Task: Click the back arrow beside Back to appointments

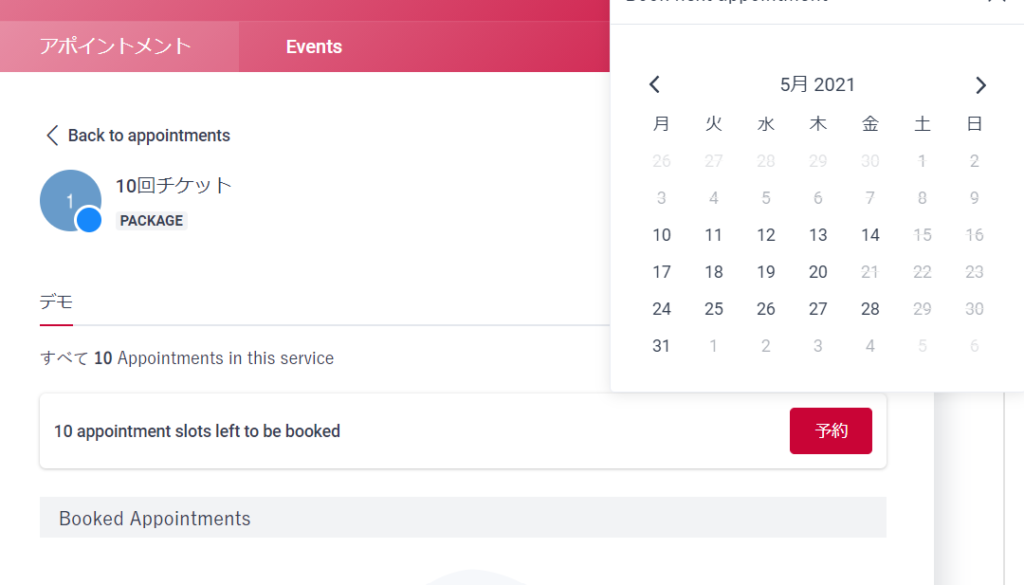Action: point(52,135)
